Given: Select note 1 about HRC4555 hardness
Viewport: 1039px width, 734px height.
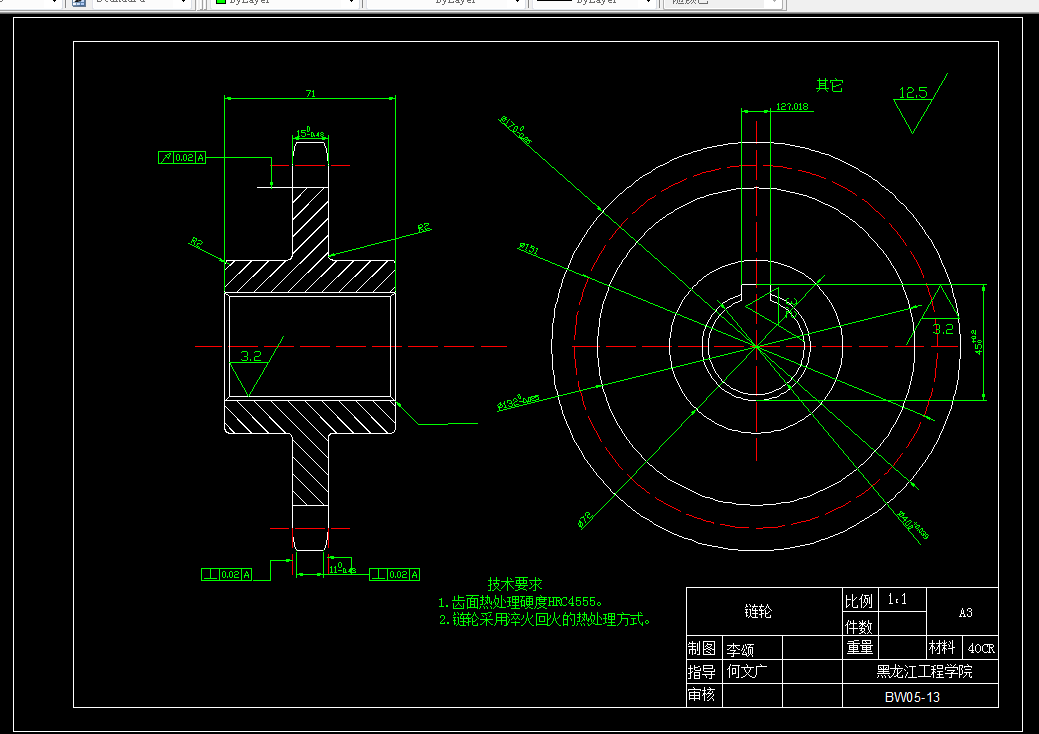Looking at the screenshot, I should (x=521, y=602).
